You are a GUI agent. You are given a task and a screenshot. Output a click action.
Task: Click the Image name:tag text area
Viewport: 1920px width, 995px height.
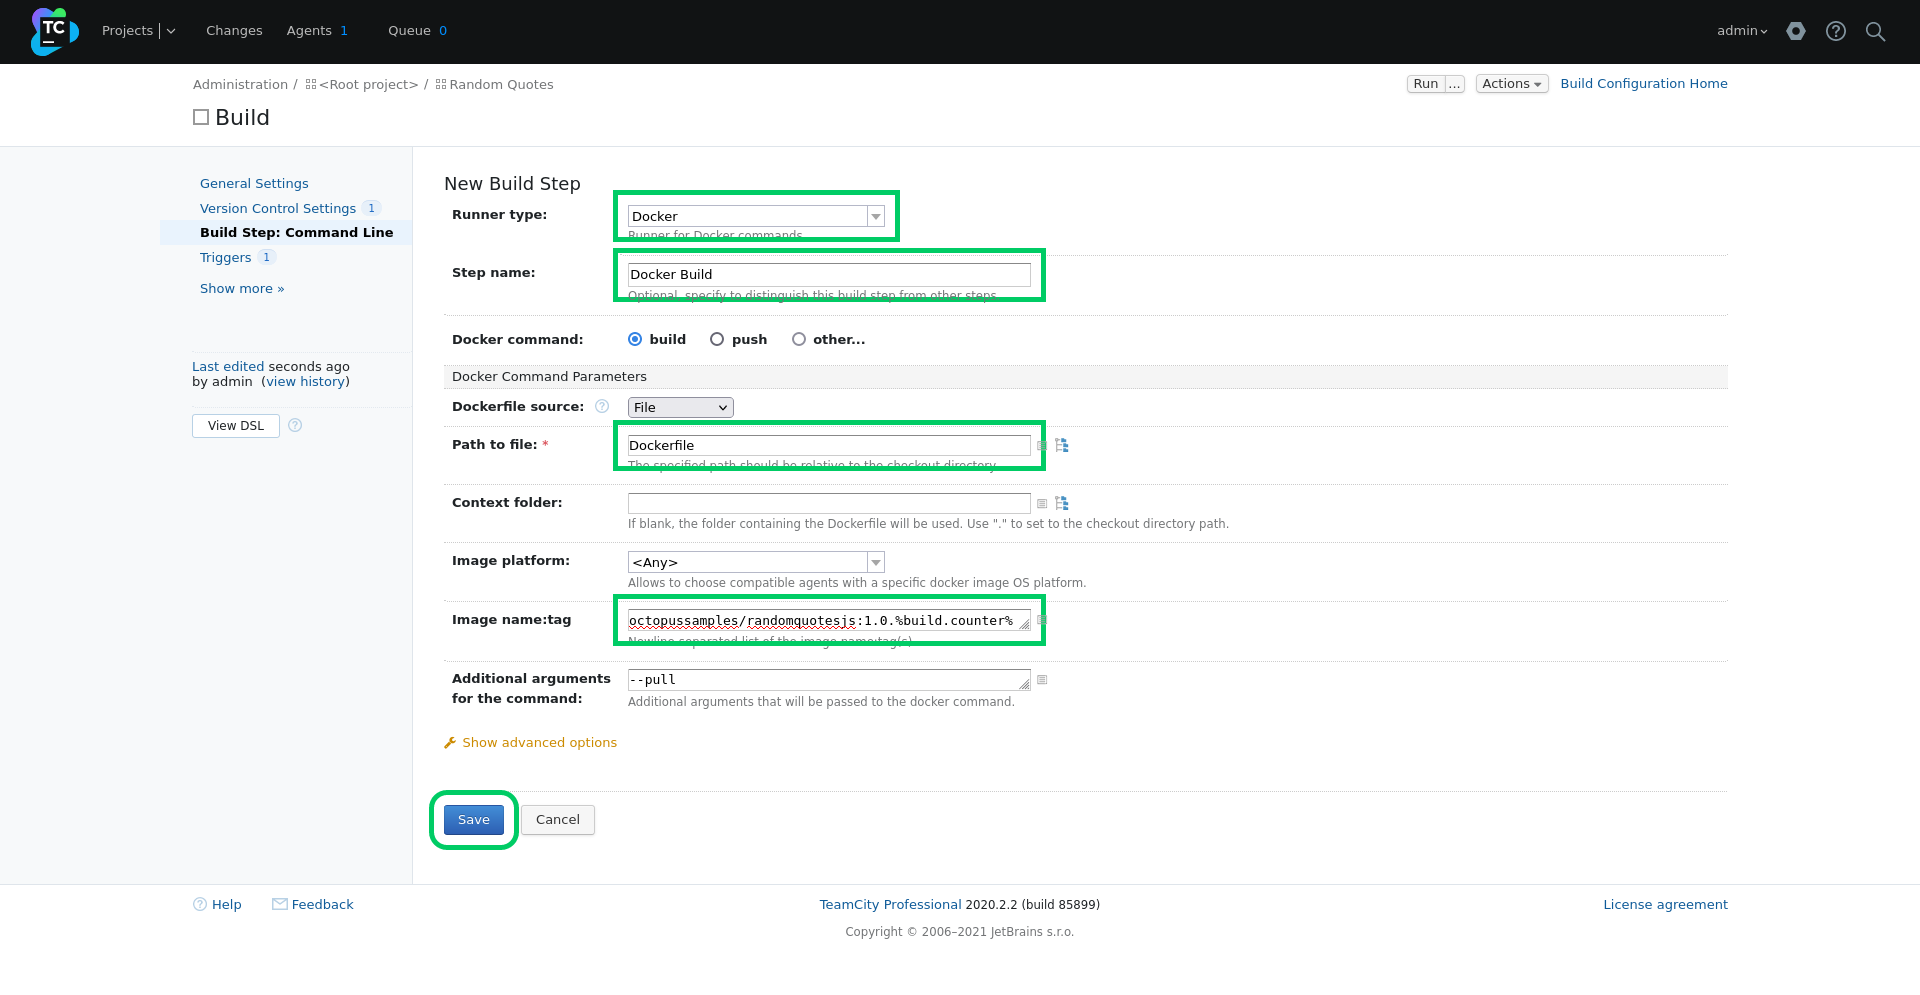click(x=829, y=621)
